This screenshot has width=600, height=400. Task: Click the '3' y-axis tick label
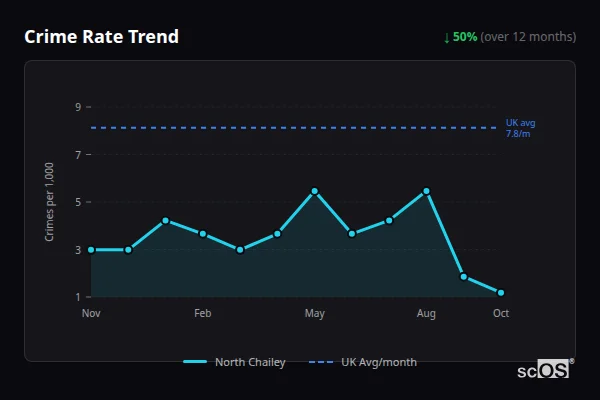tap(78, 250)
